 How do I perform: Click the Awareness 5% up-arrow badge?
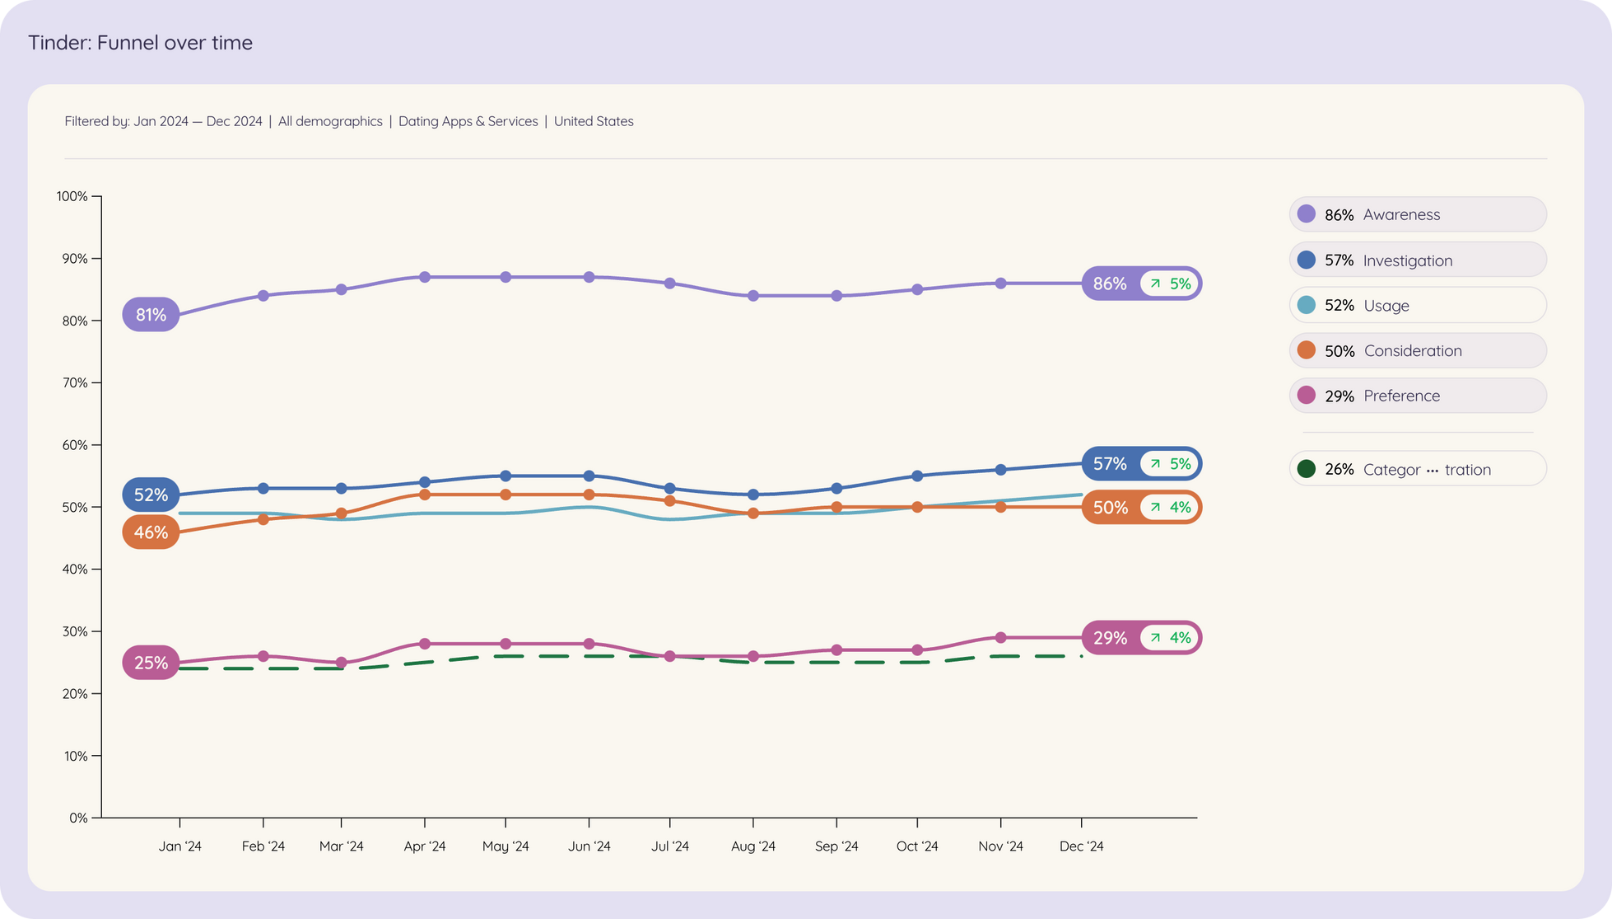(x=1169, y=284)
